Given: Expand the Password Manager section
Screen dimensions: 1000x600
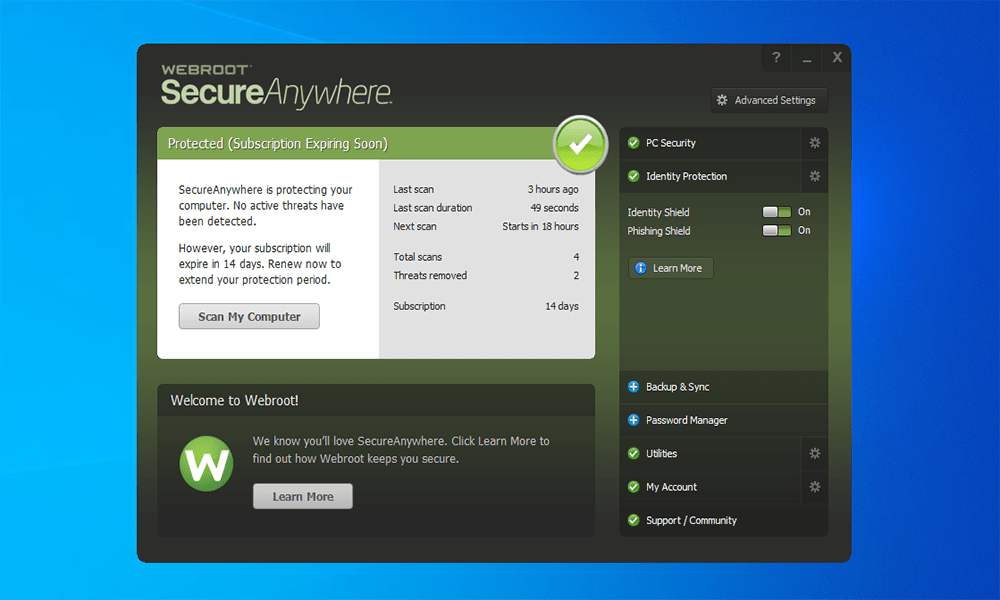Looking at the screenshot, I should coord(724,420).
